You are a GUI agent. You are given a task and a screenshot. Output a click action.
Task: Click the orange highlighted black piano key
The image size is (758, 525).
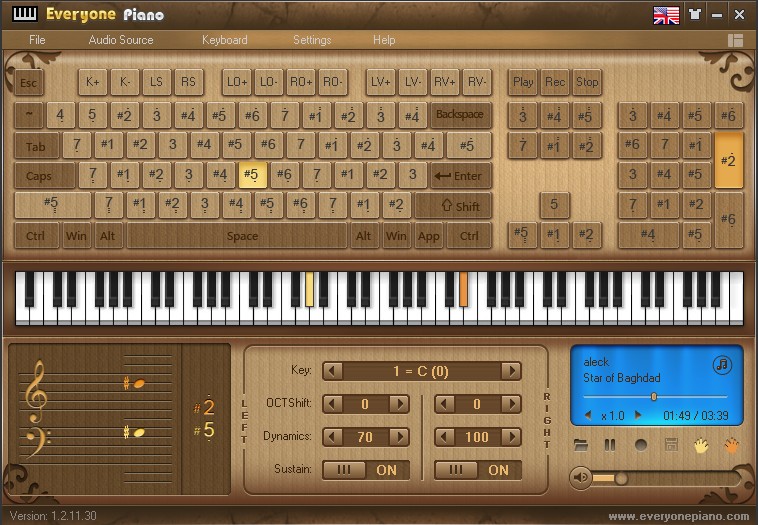(x=463, y=289)
